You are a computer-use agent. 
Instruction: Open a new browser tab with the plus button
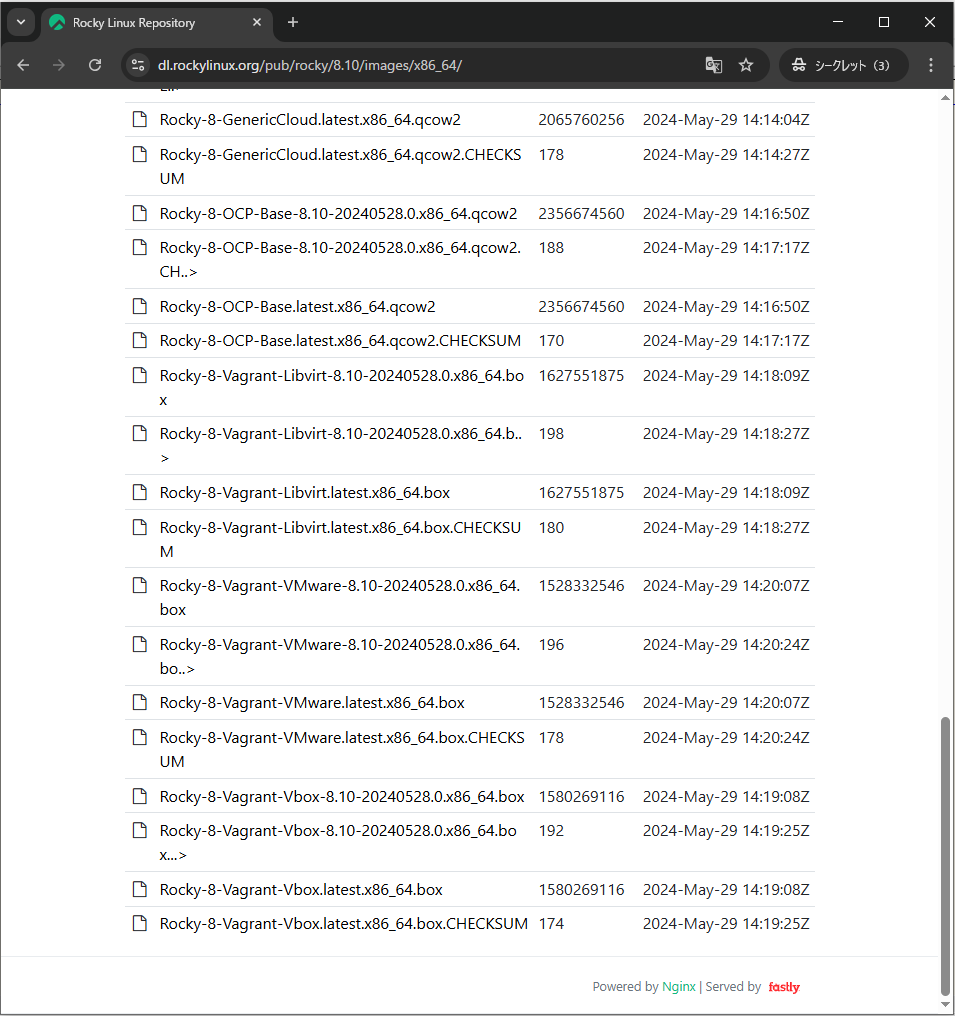tap(292, 22)
